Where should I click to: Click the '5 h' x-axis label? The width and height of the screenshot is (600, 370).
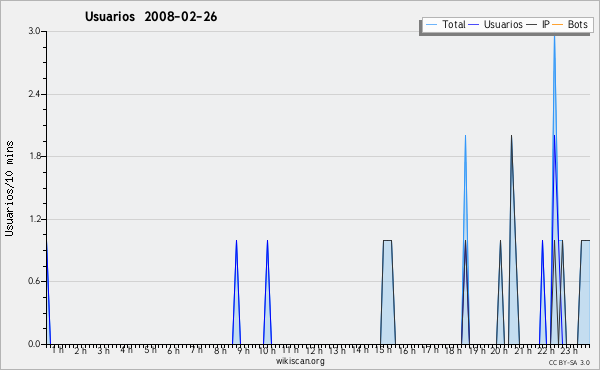click(150, 350)
